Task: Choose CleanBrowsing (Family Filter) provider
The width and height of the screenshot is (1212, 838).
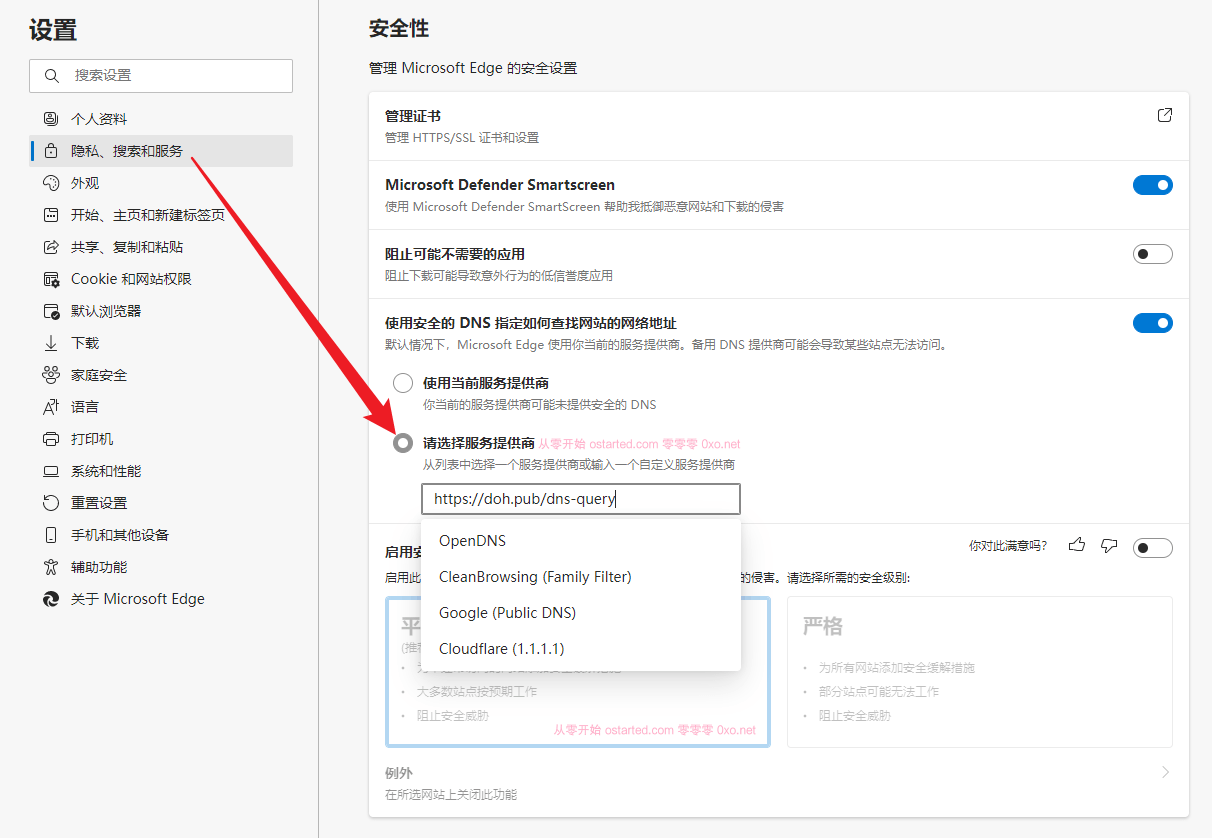Action: tap(581, 577)
